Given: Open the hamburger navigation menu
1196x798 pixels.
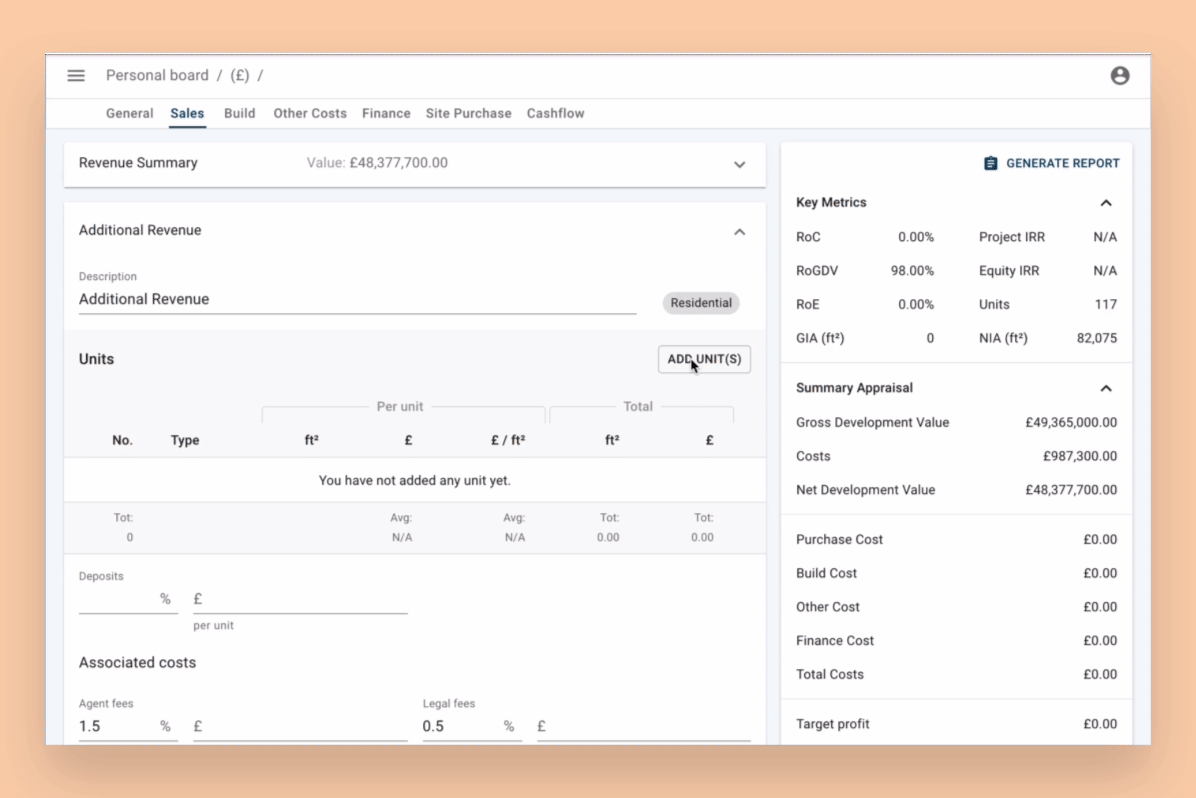Looking at the screenshot, I should (76, 76).
